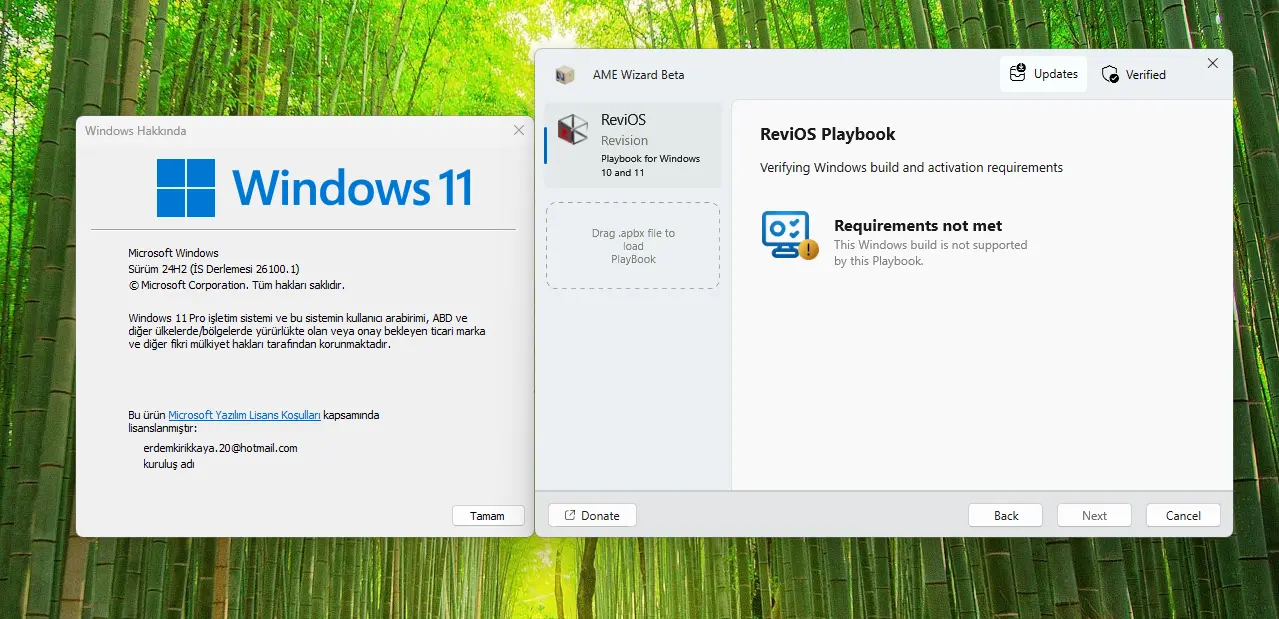Click the "Playbook for Windows 10 and 11" text
1279x619 pixels.
click(650, 165)
